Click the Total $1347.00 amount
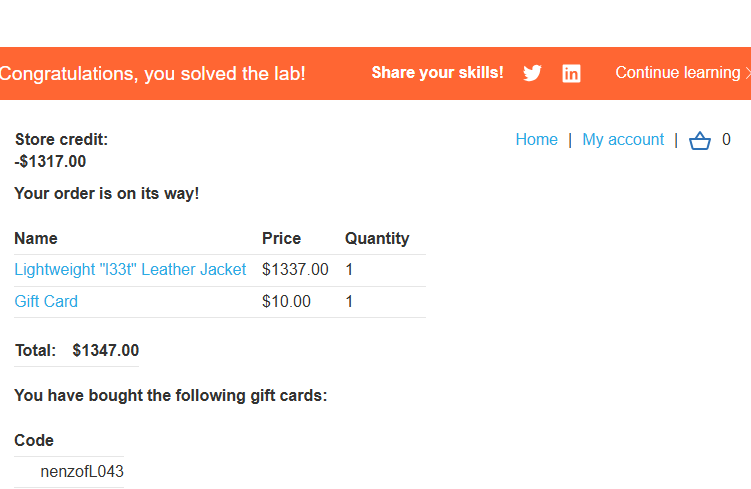This screenshot has width=751, height=489. 105,351
